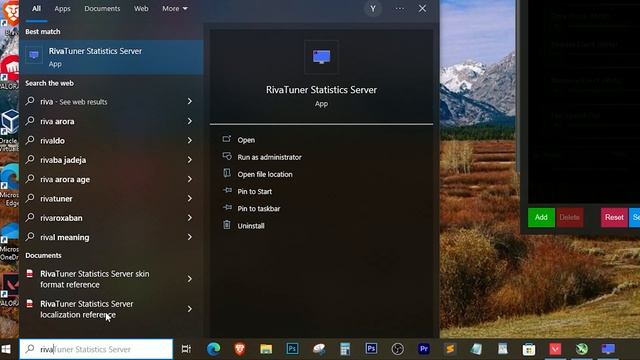Select the 'riva arora' web suggestion
This screenshot has width=640, height=360.
coord(57,121)
